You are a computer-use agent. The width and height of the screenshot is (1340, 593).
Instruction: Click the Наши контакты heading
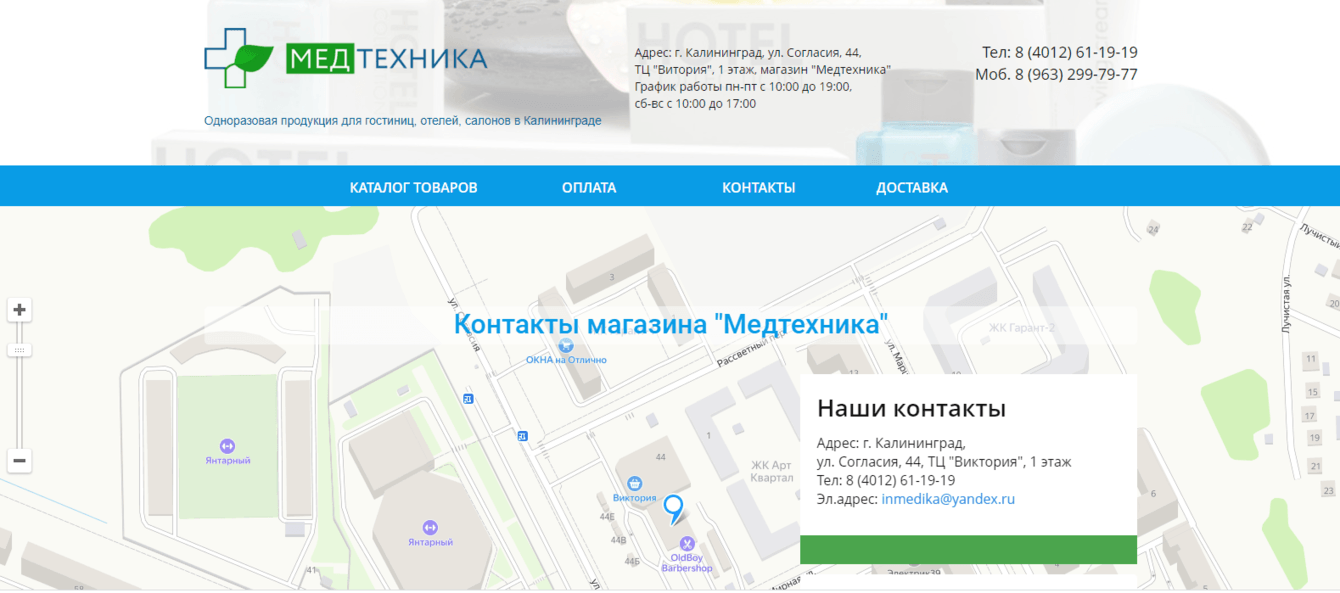[911, 409]
